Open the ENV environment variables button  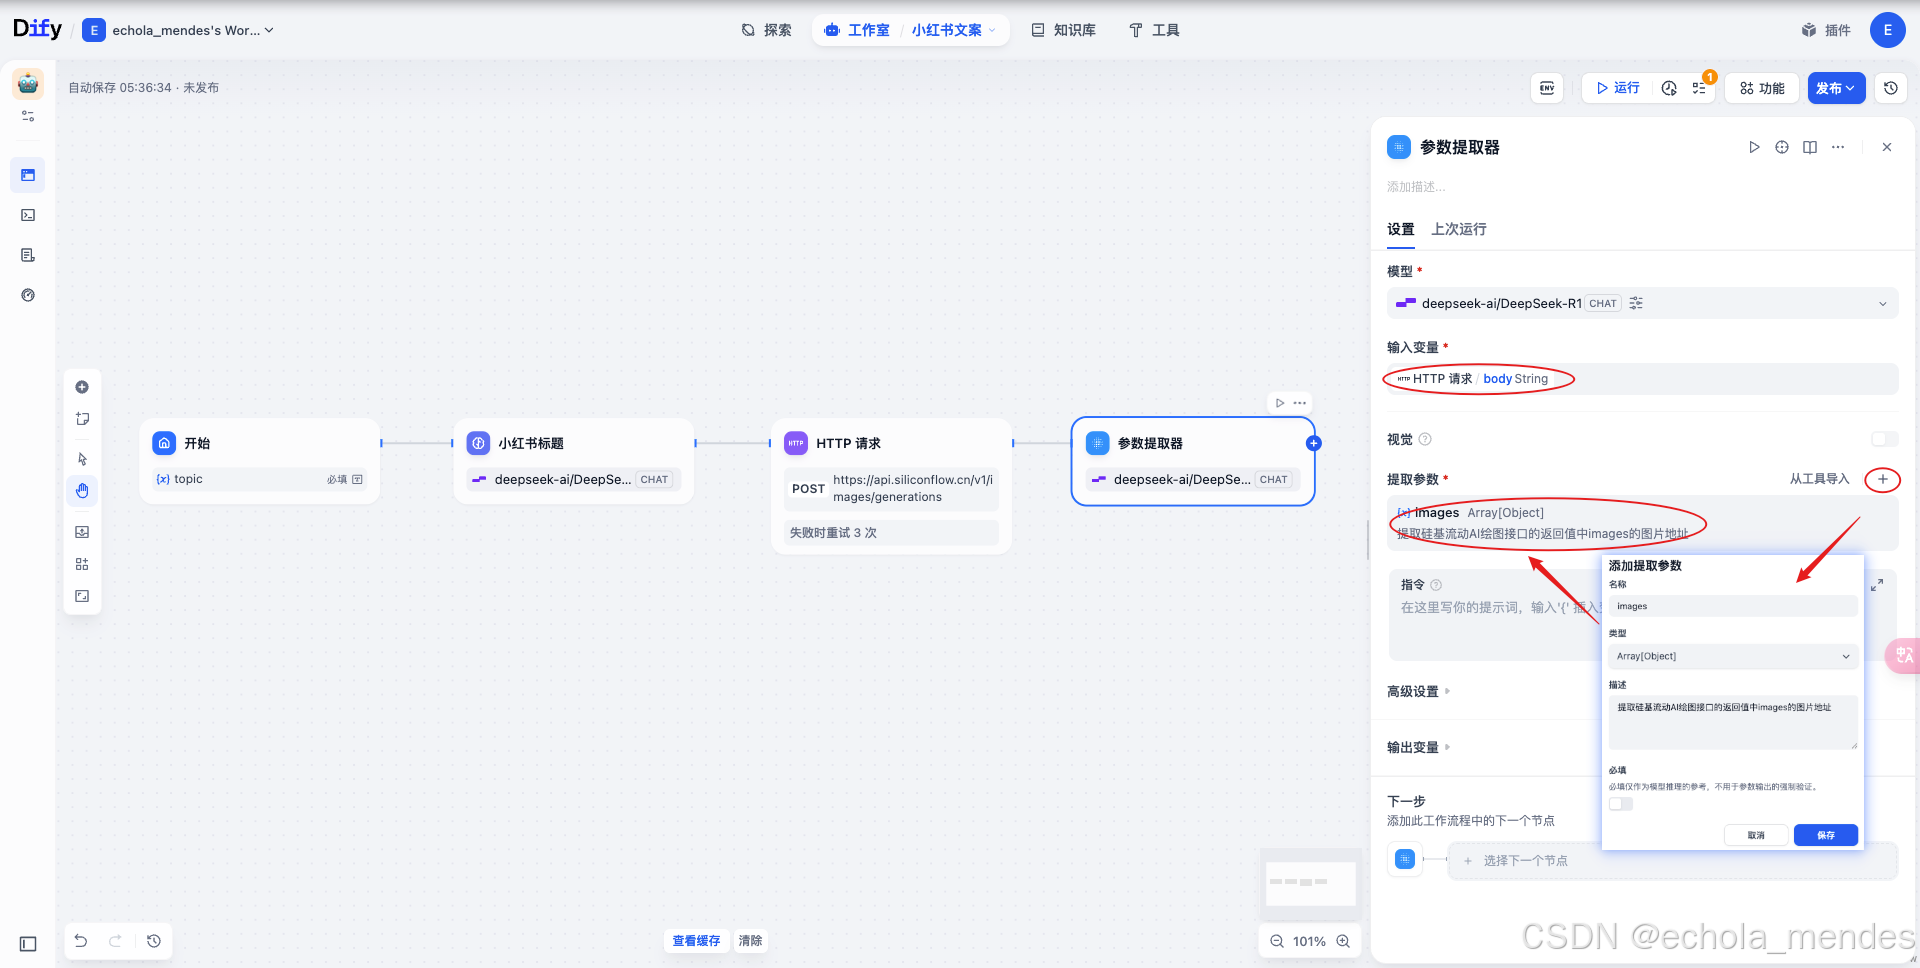1547,88
